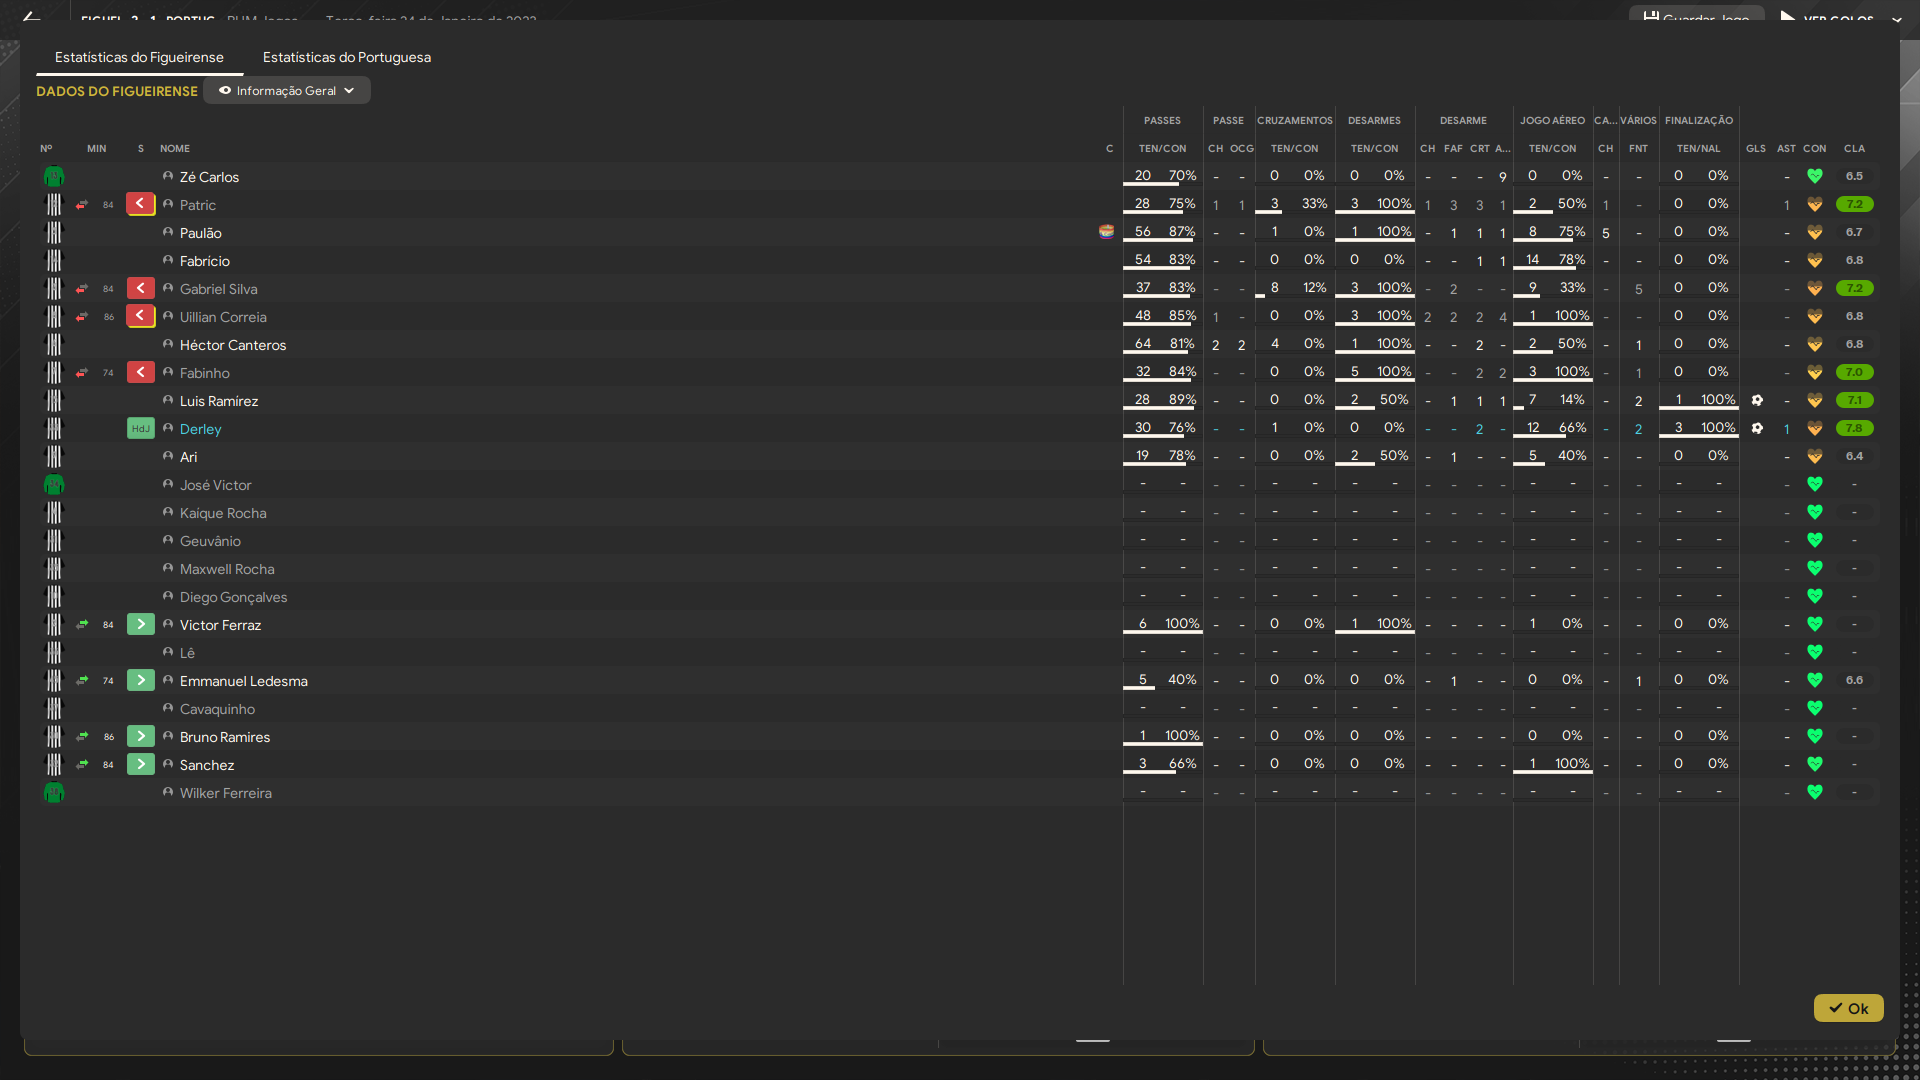
Task: Open player Paulão's profile
Action: click(200, 233)
